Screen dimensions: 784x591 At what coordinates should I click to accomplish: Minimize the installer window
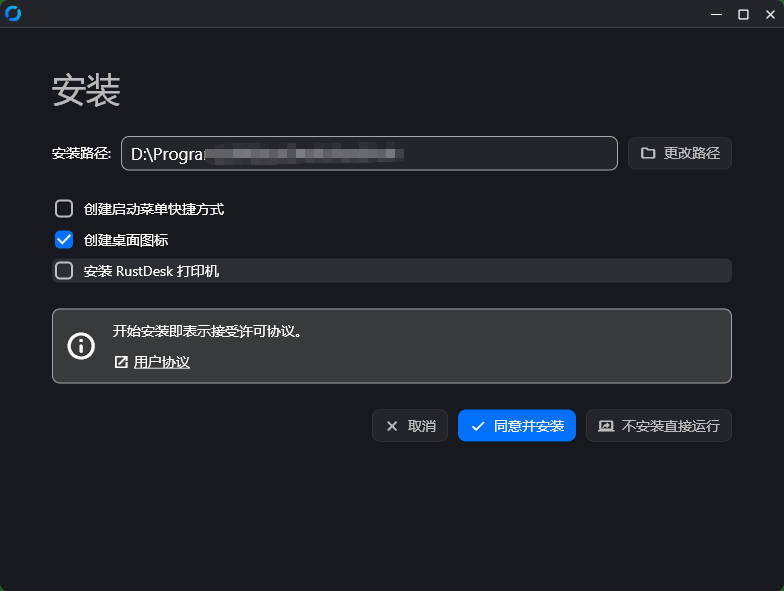717,14
